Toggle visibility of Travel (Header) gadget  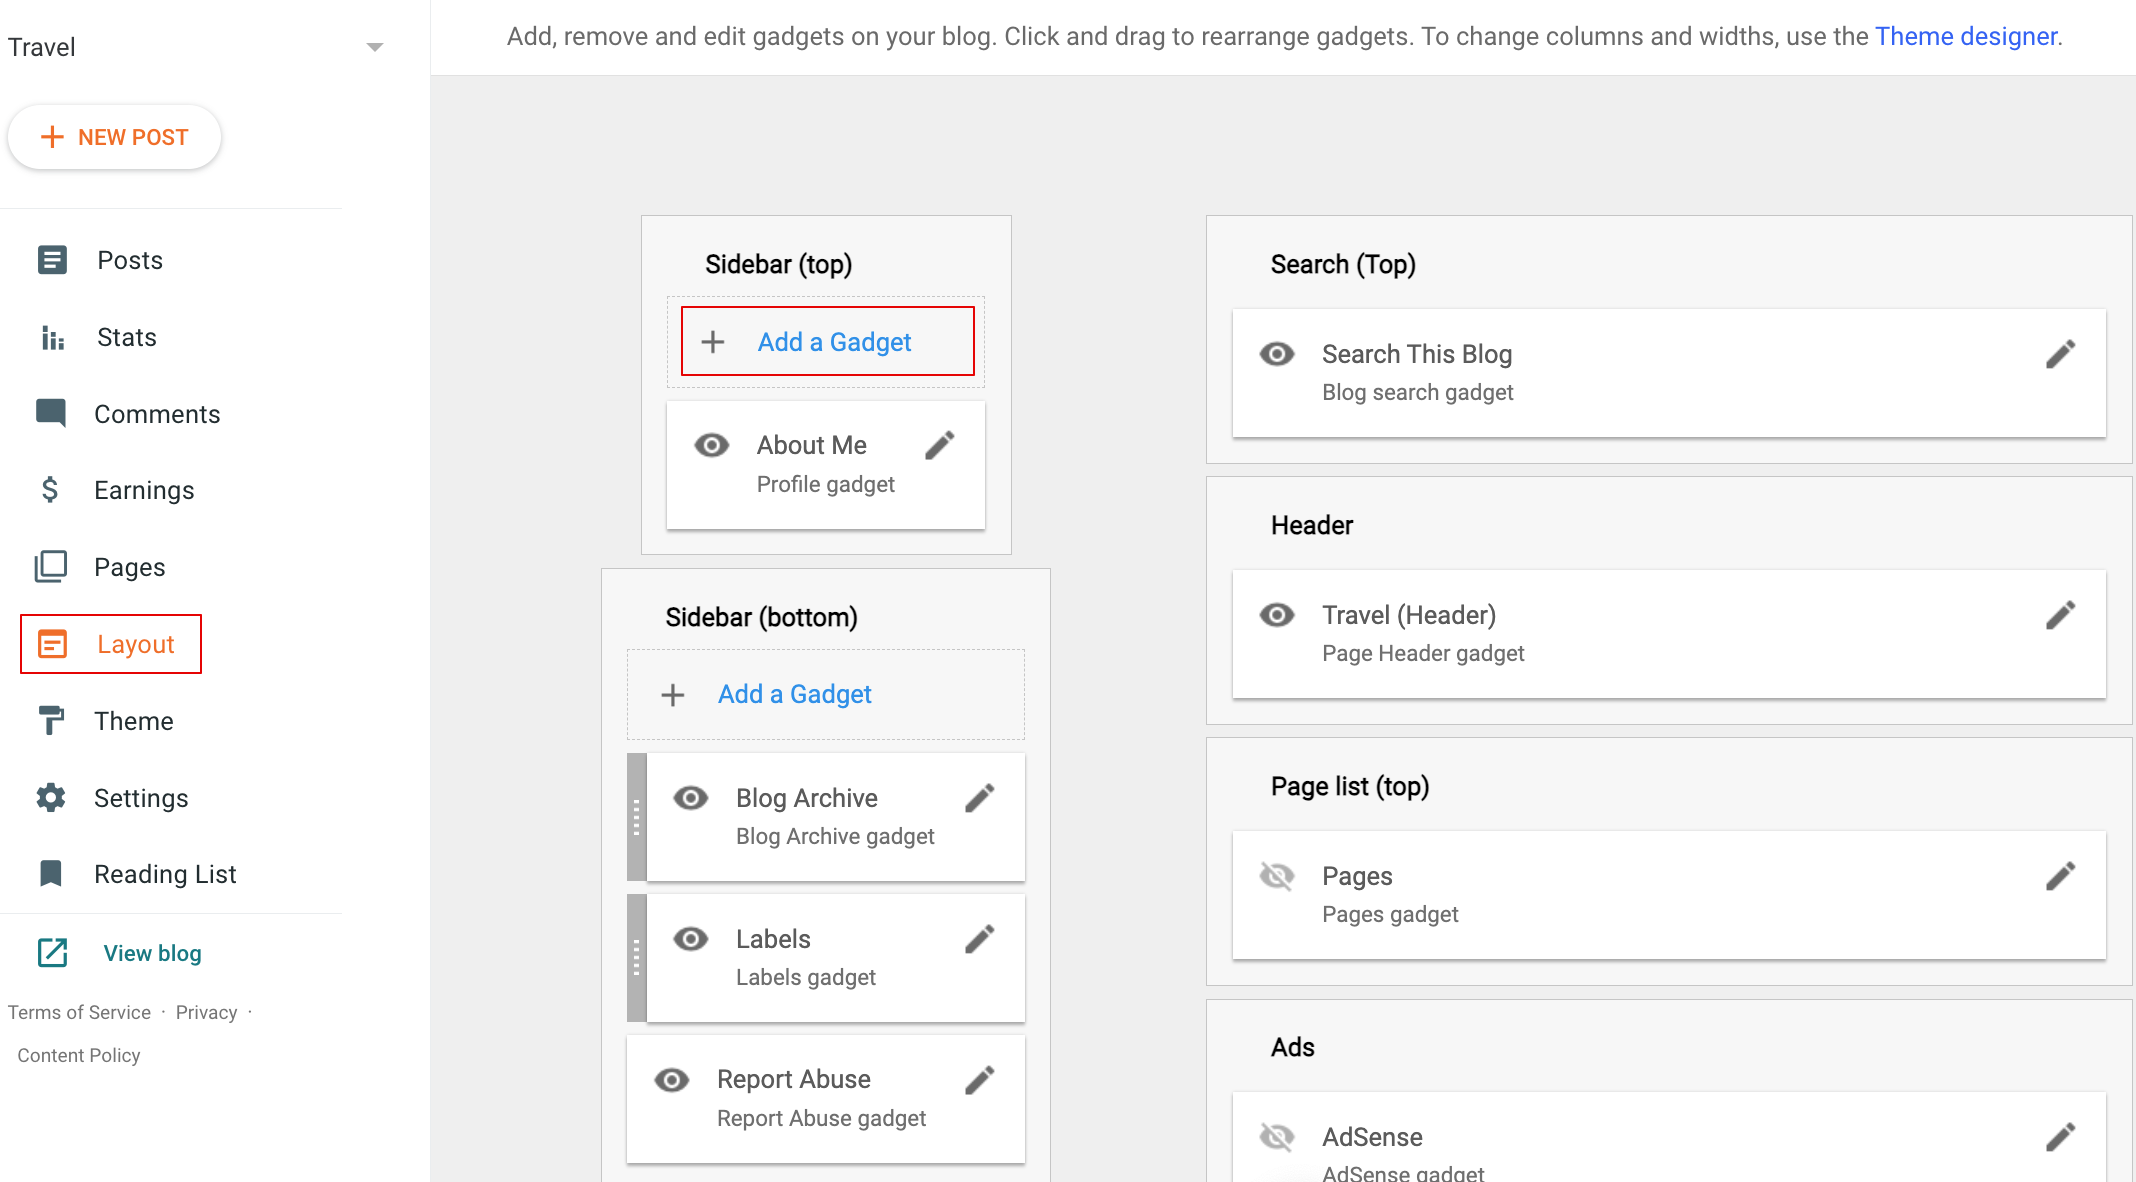(x=1277, y=615)
